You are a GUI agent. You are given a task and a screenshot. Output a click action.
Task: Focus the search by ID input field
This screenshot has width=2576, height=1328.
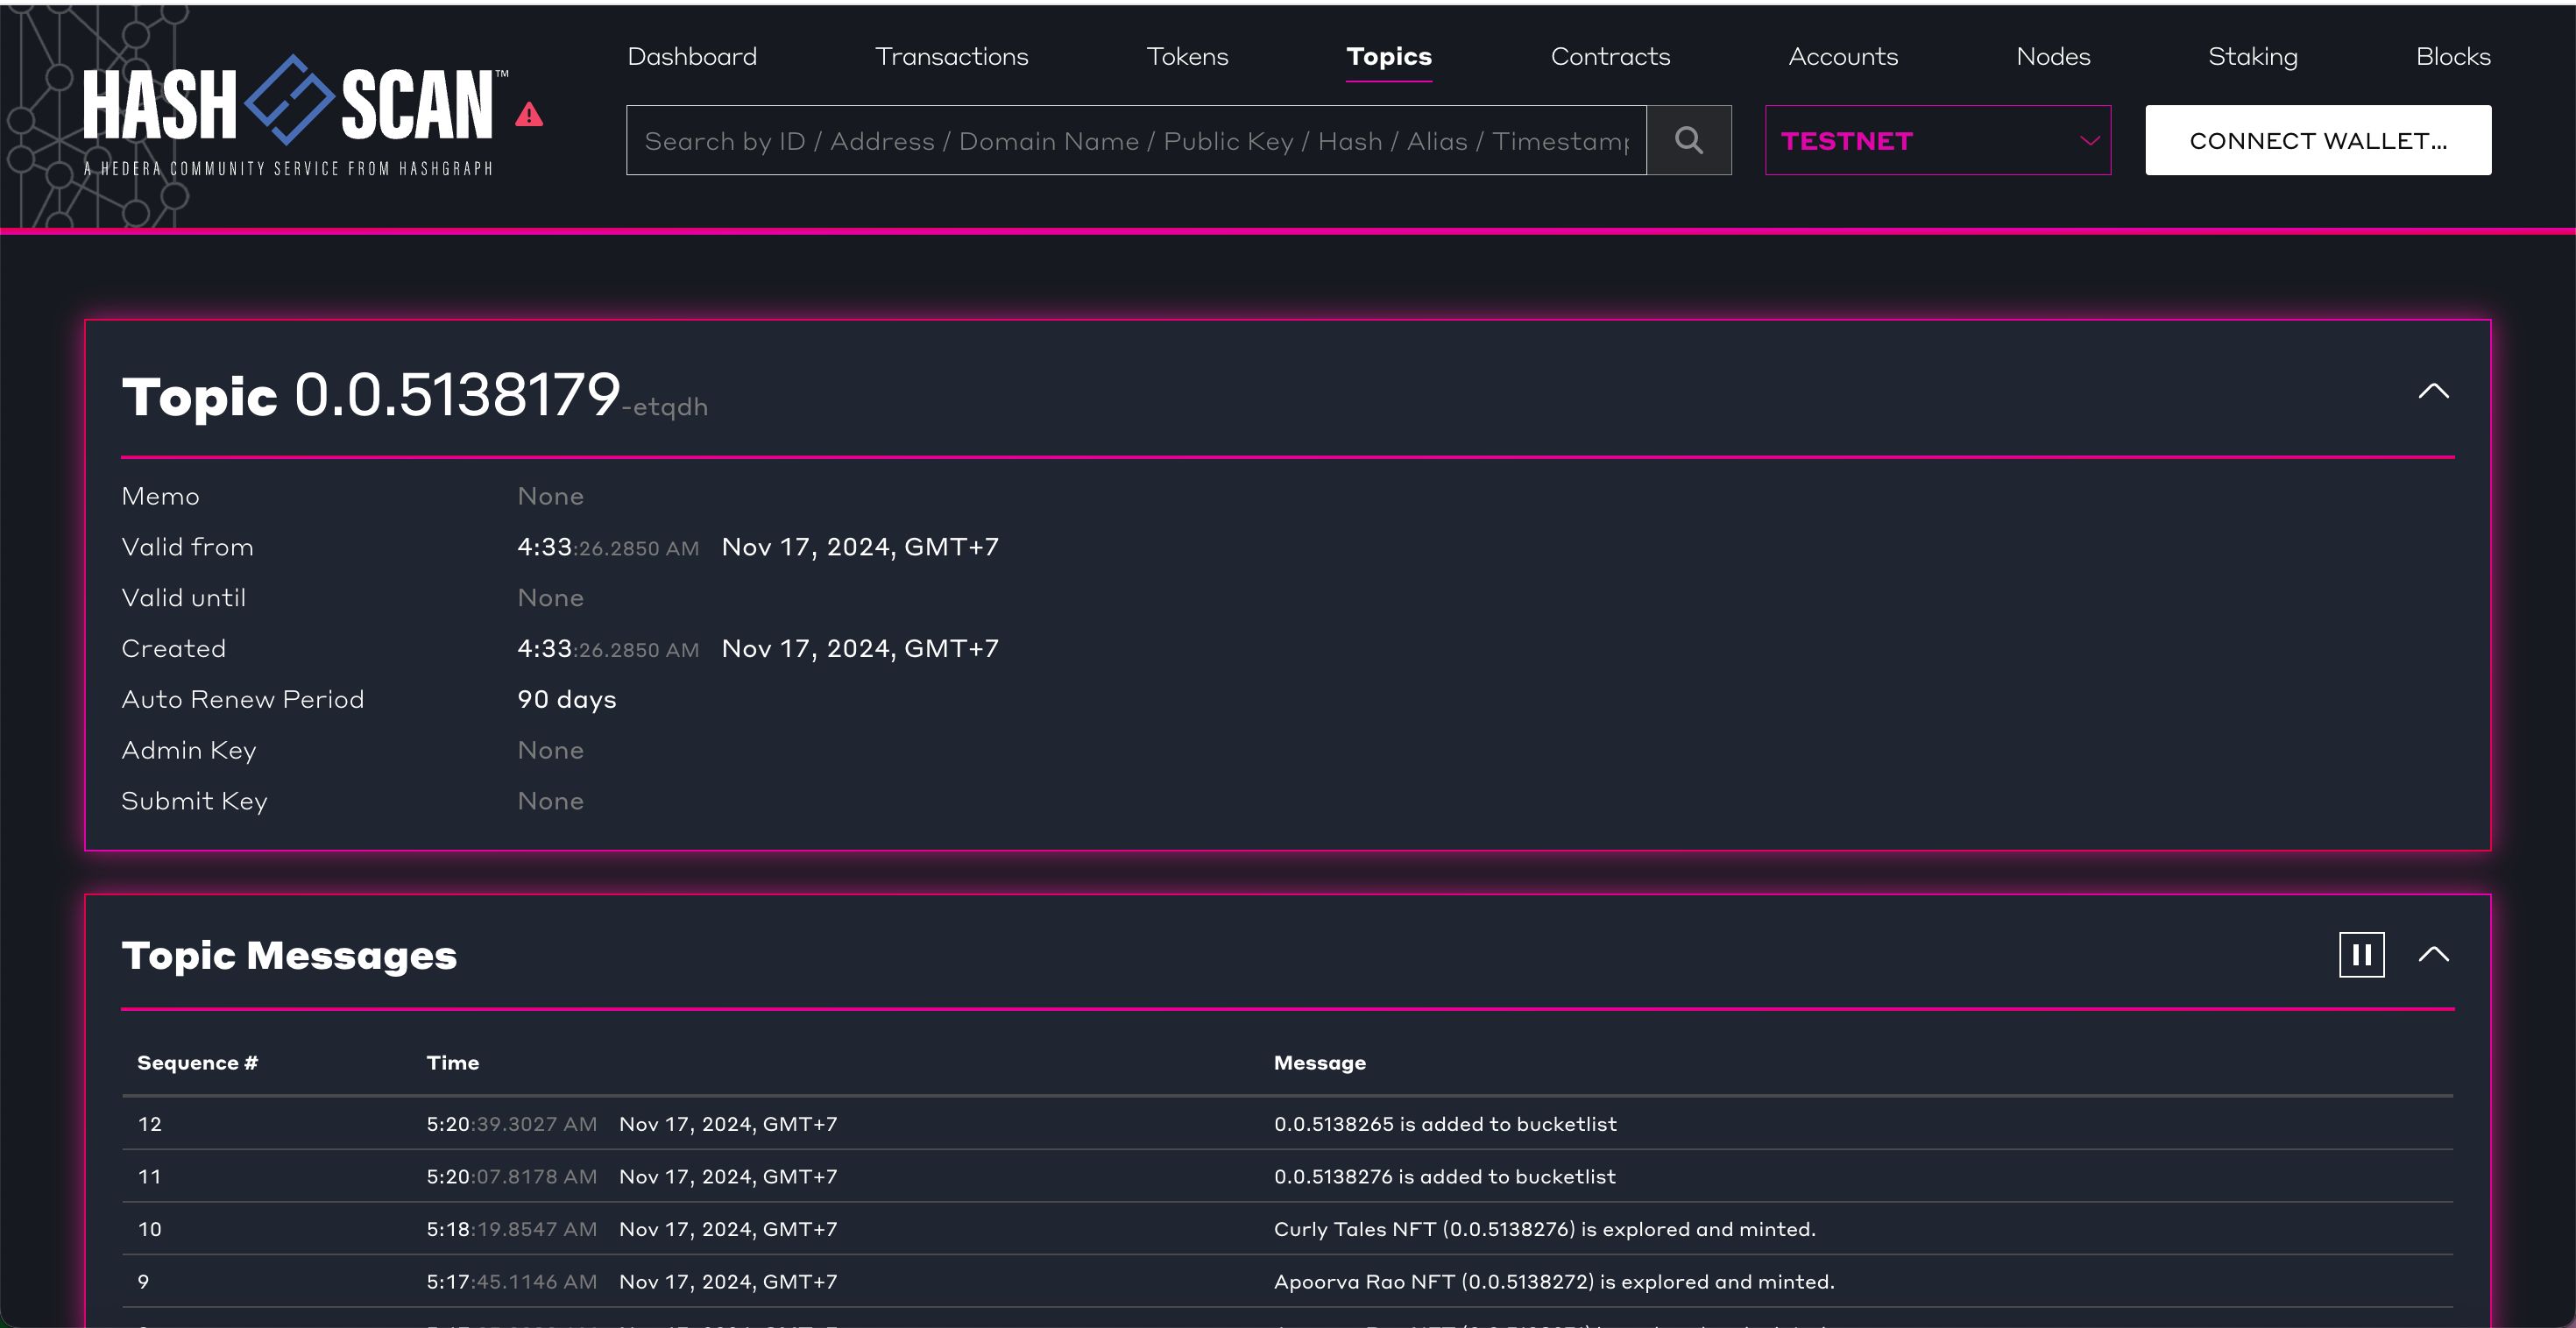[1136, 140]
